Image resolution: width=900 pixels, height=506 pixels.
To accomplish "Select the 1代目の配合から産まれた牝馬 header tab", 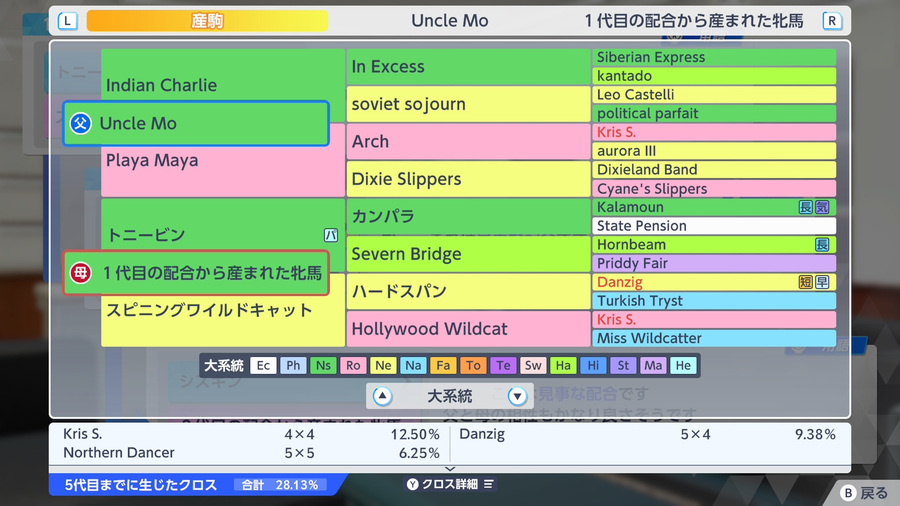I will point(693,21).
